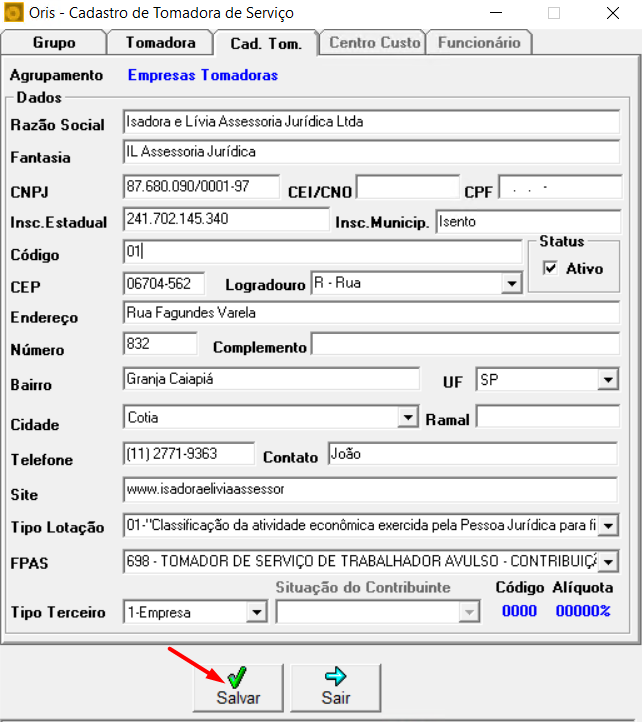The width and height of the screenshot is (642, 722).
Task: Click the Empresas Tomadoras blue text
Action: [x=203, y=75]
